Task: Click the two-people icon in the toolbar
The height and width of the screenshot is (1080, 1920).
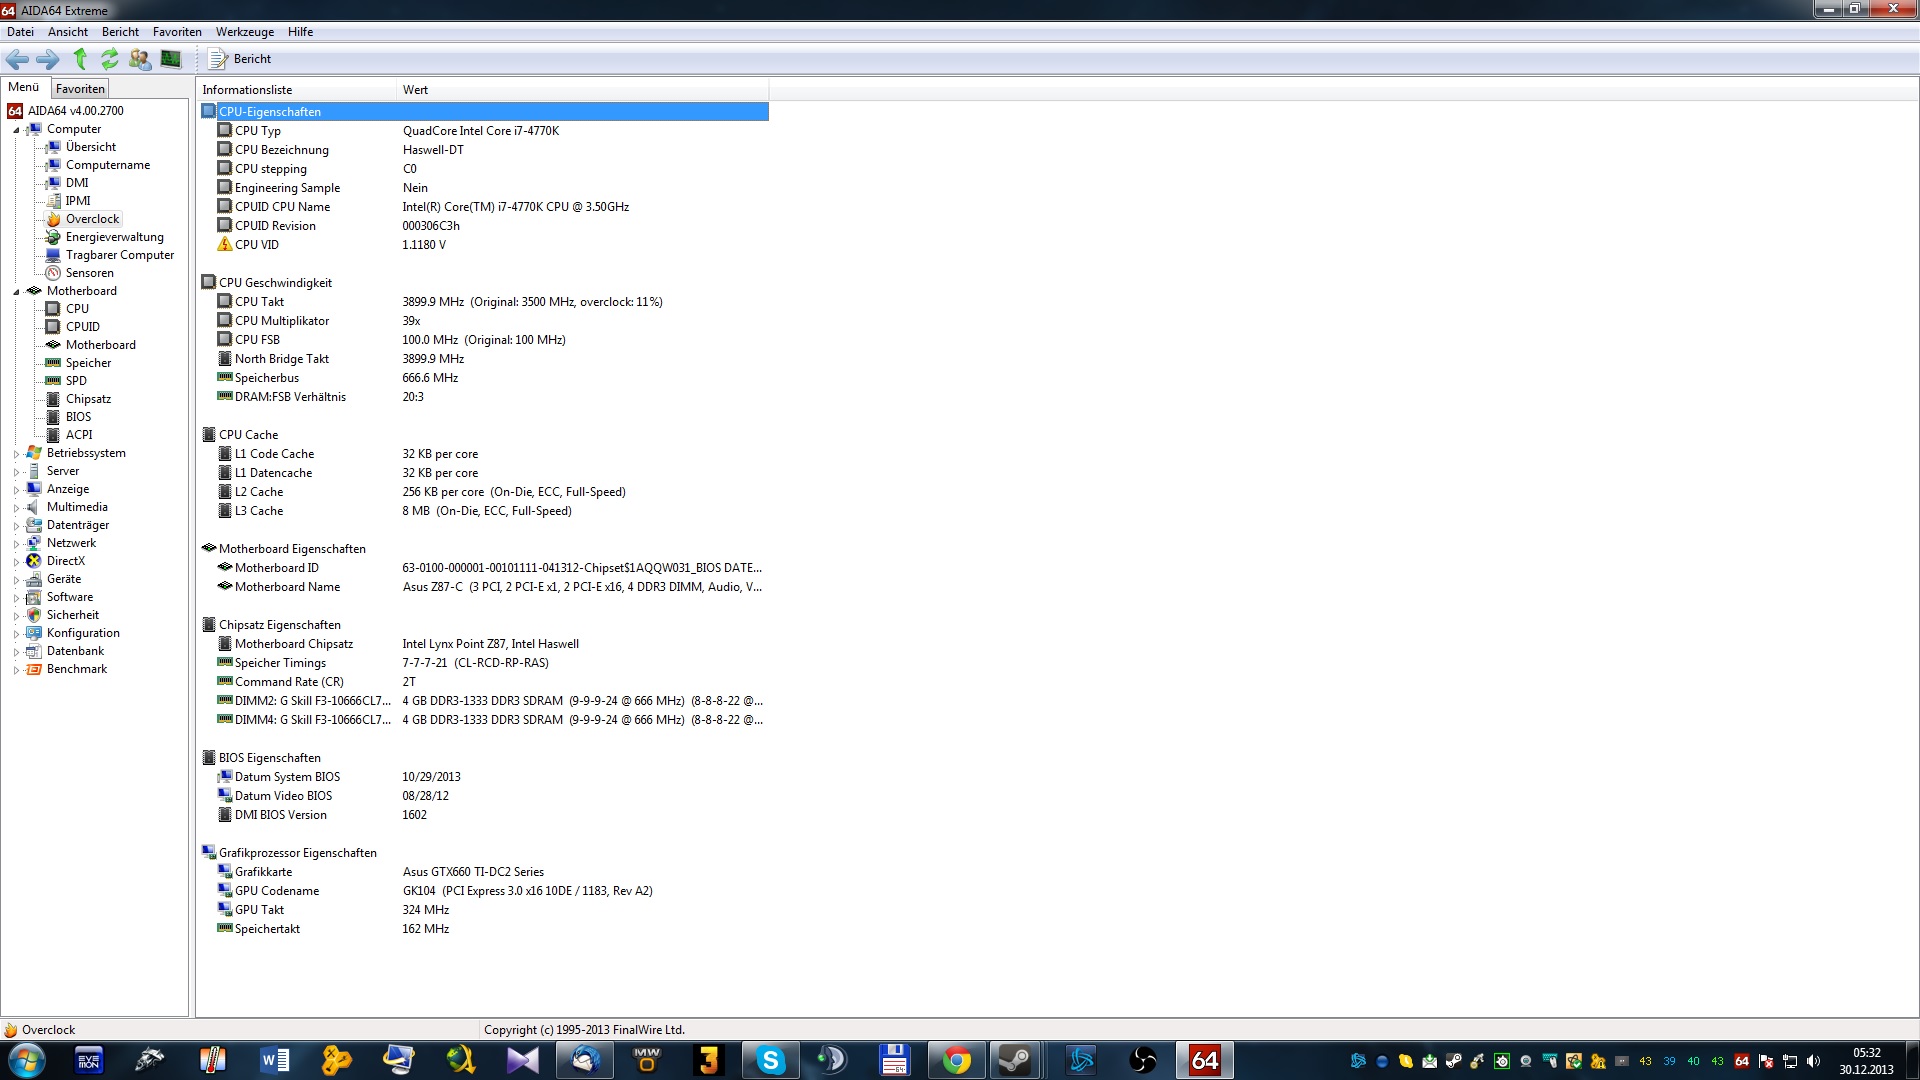Action: (140, 59)
